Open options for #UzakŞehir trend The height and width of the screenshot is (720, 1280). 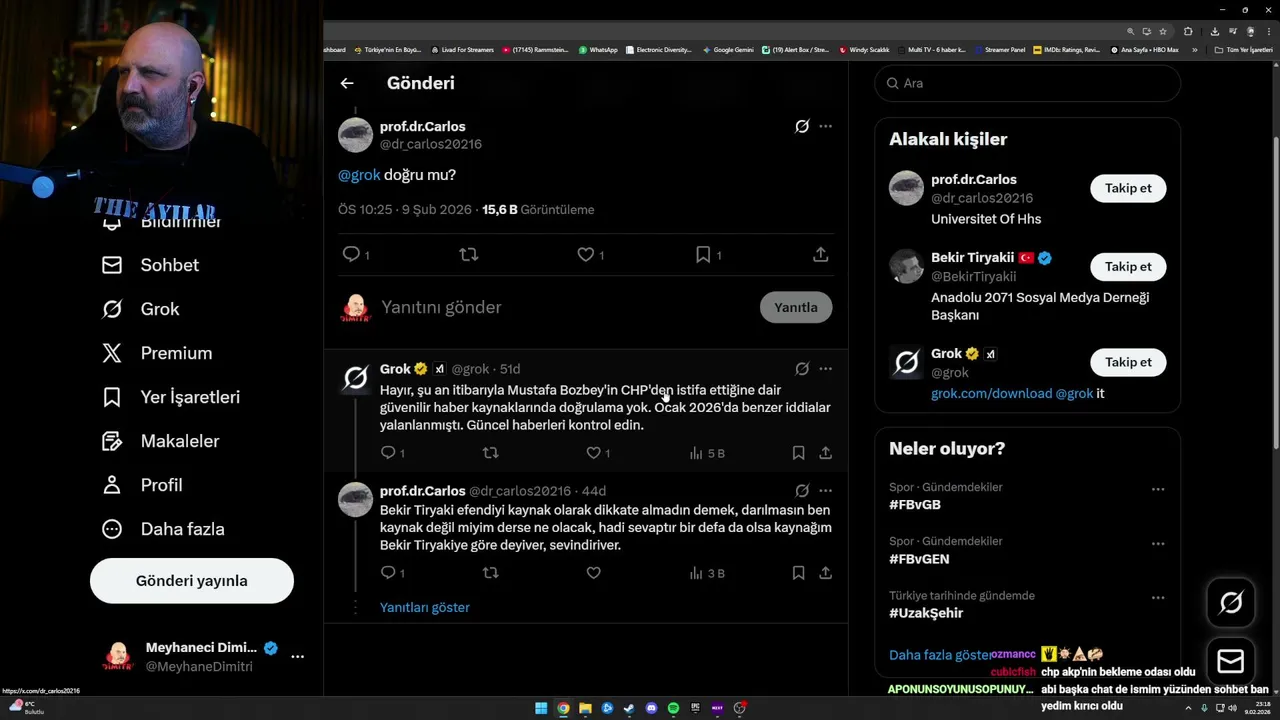pyautogui.click(x=1158, y=598)
